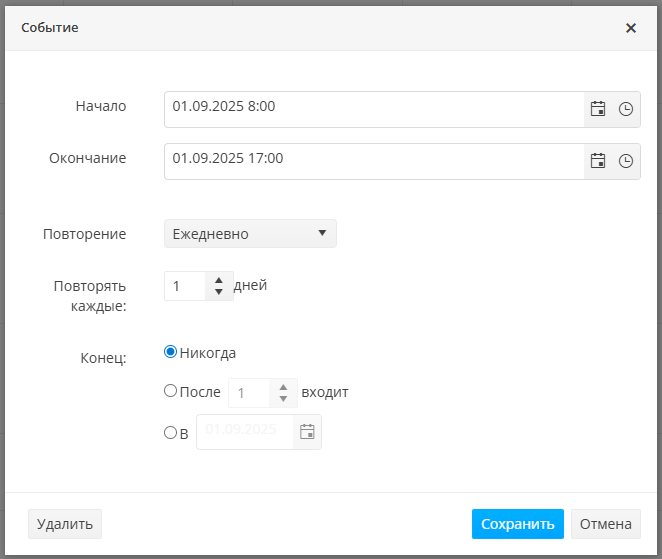The width and height of the screenshot is (662, 559).
Task: Expand the Повторение dropdown list
Action: pyautogui.click(x=250, y=234)
